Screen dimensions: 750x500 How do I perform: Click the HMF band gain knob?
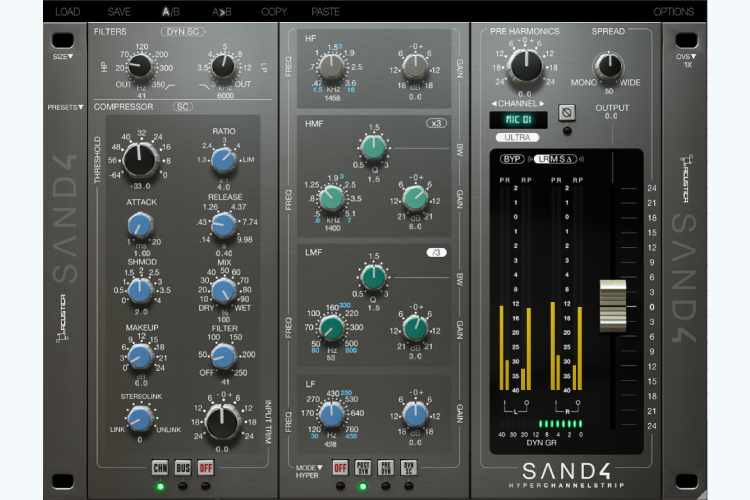click(415, 198)
